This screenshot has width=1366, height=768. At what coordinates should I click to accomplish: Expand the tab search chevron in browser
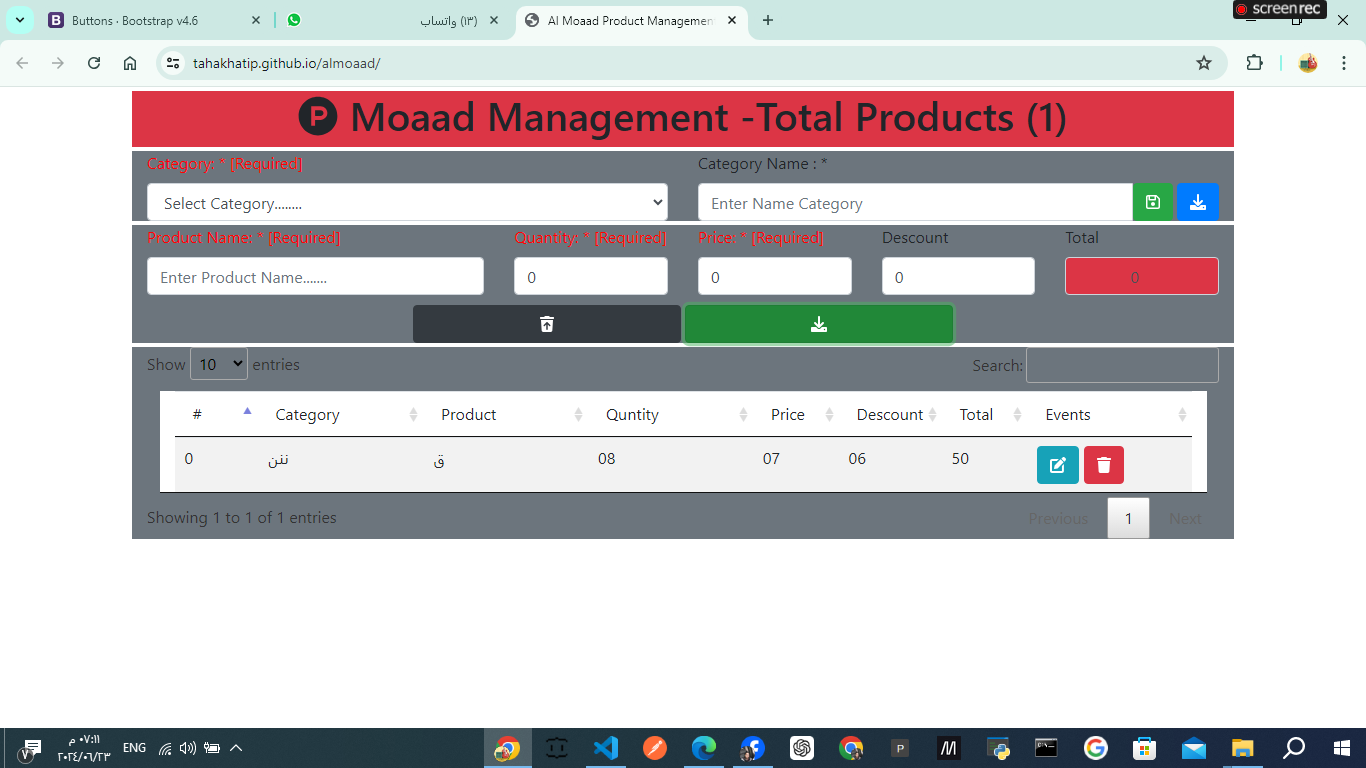point(20,20)
